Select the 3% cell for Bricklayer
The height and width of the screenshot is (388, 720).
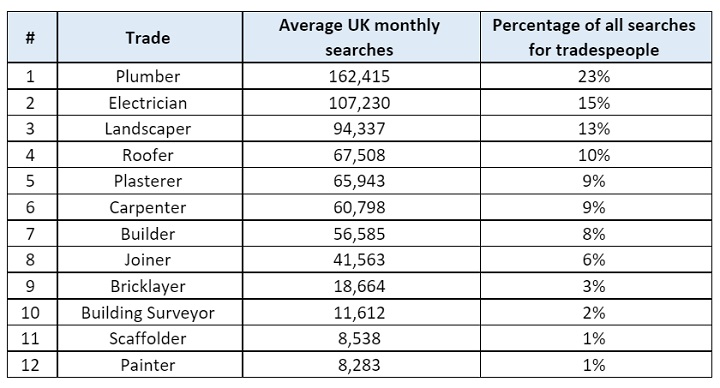[x=596, y=286]
